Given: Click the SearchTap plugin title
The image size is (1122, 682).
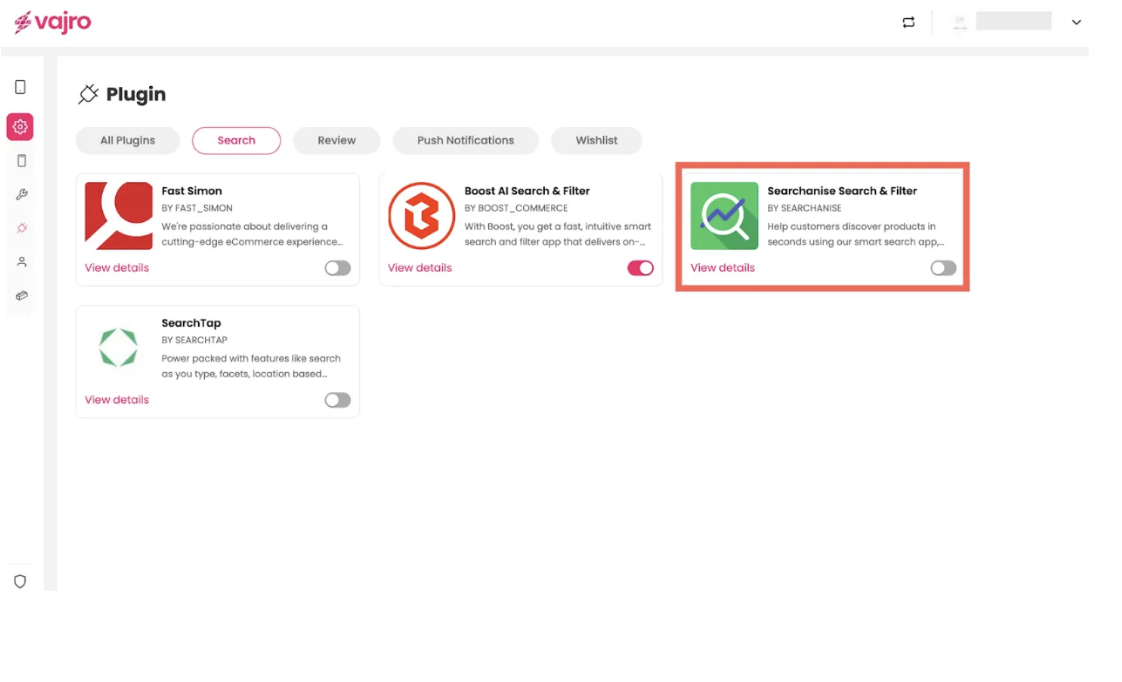Looking at the screenshot, I should click(x=191, y=323).
